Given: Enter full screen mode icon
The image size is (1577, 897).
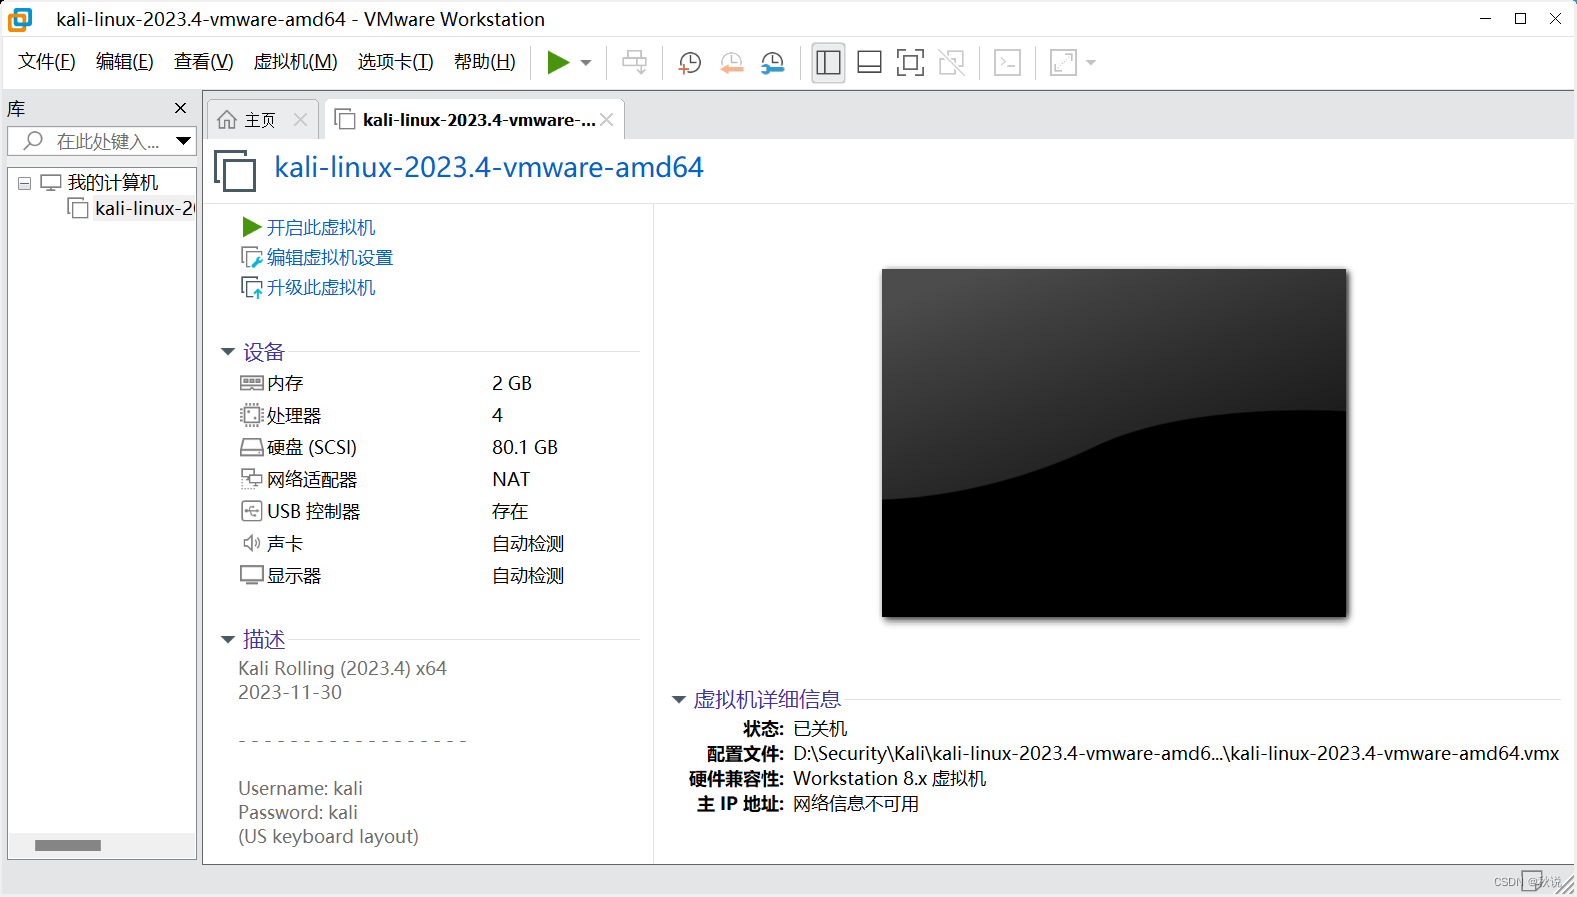Looking at the screenshot, I should [910, 63].
